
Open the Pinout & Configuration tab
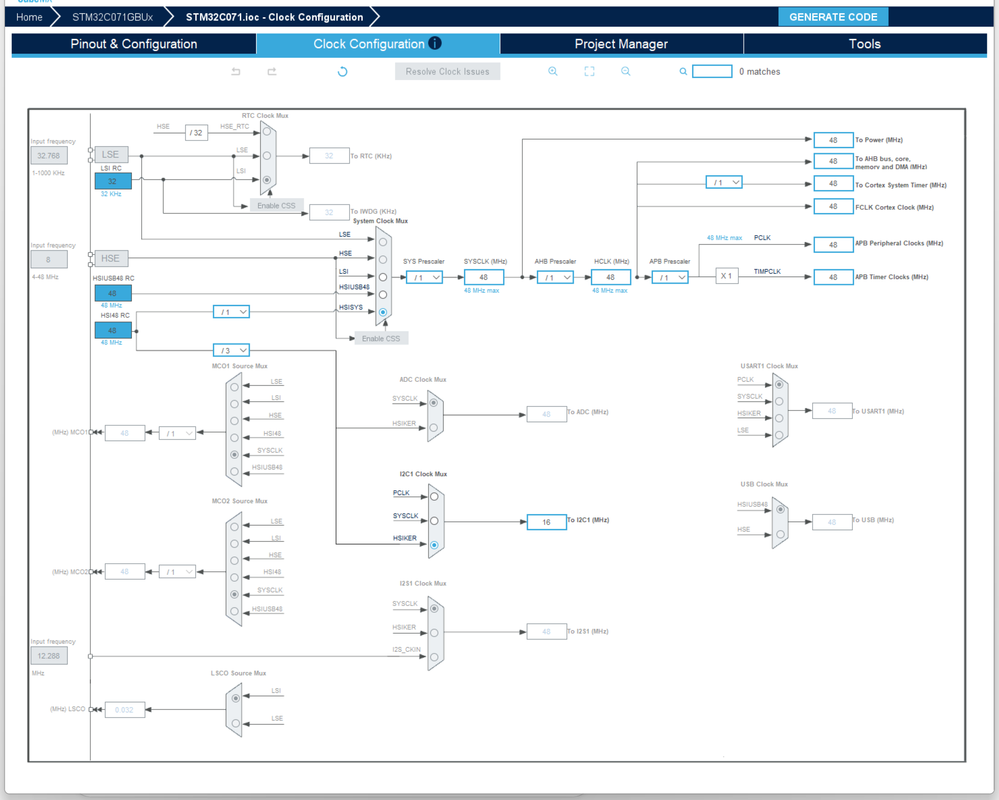click(x=134, y=44)
